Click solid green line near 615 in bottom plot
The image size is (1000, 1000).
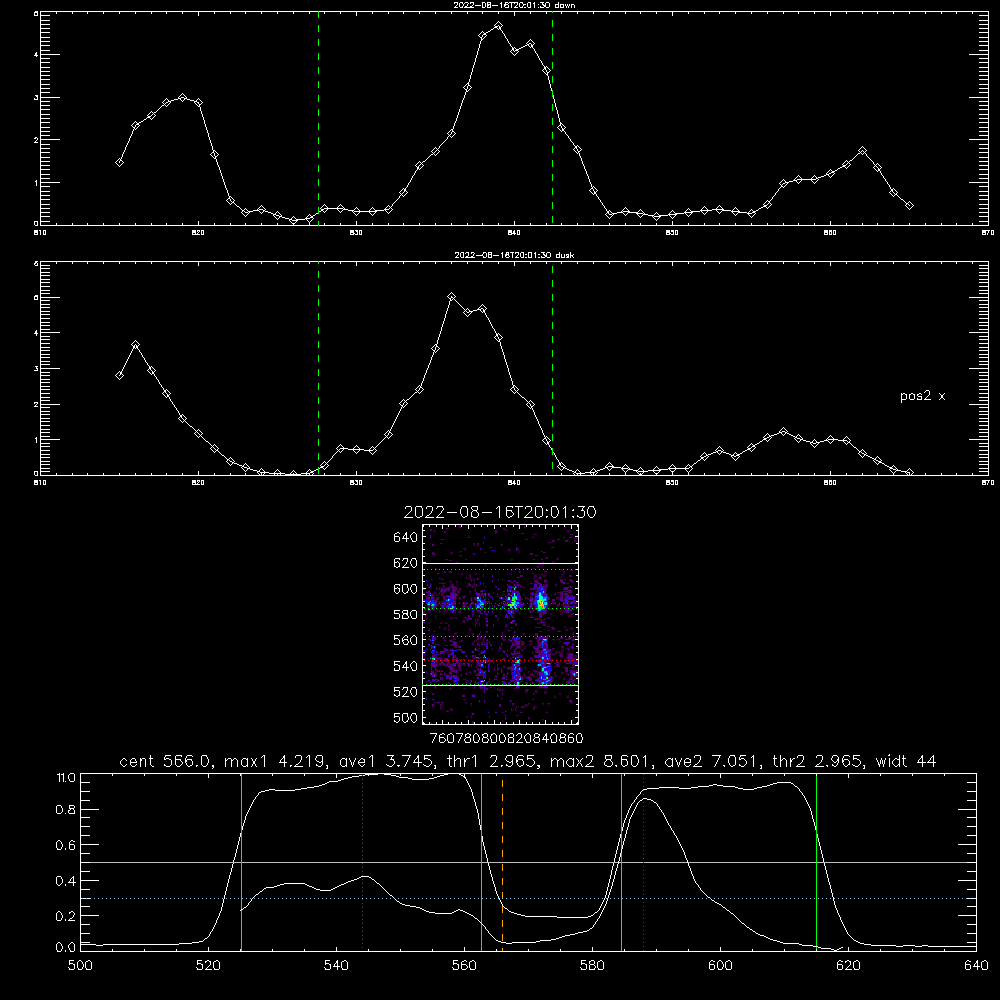tap(816, 861)
